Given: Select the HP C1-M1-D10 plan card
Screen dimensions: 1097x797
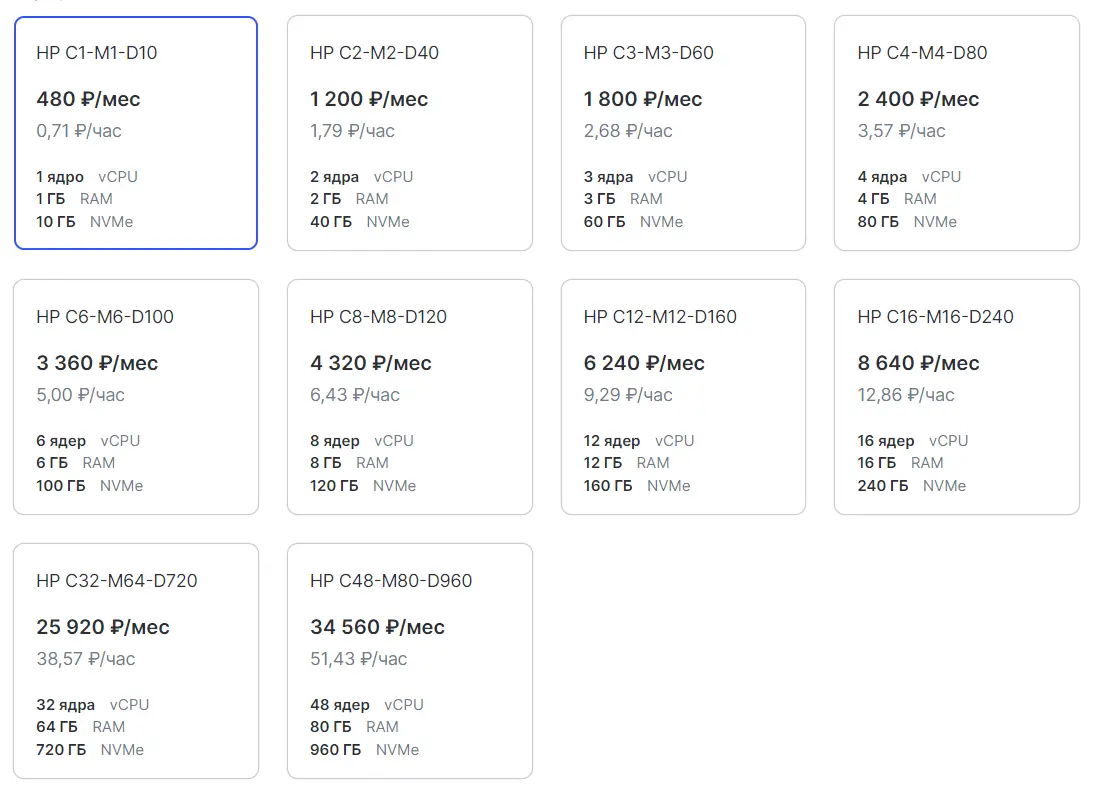Looking at the screenshot, I should (135, 132).
